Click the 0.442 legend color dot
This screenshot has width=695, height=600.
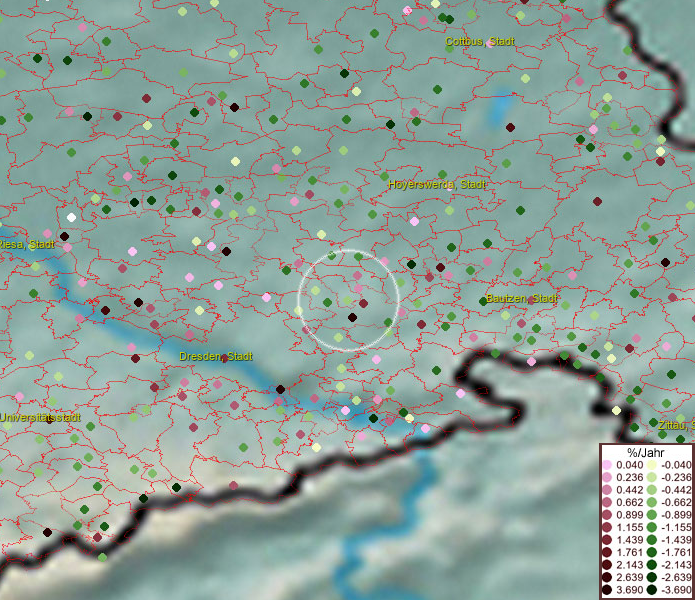coord(607,489)
